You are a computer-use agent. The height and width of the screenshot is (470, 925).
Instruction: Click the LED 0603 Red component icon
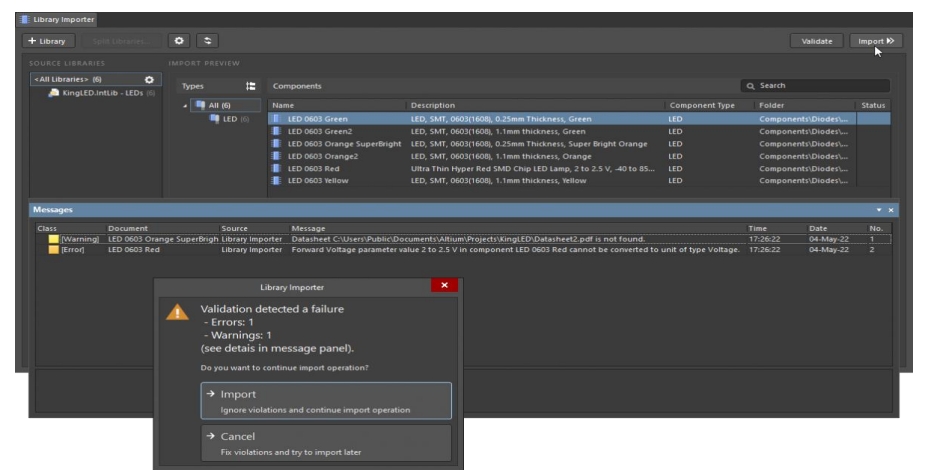click(275, 168)
